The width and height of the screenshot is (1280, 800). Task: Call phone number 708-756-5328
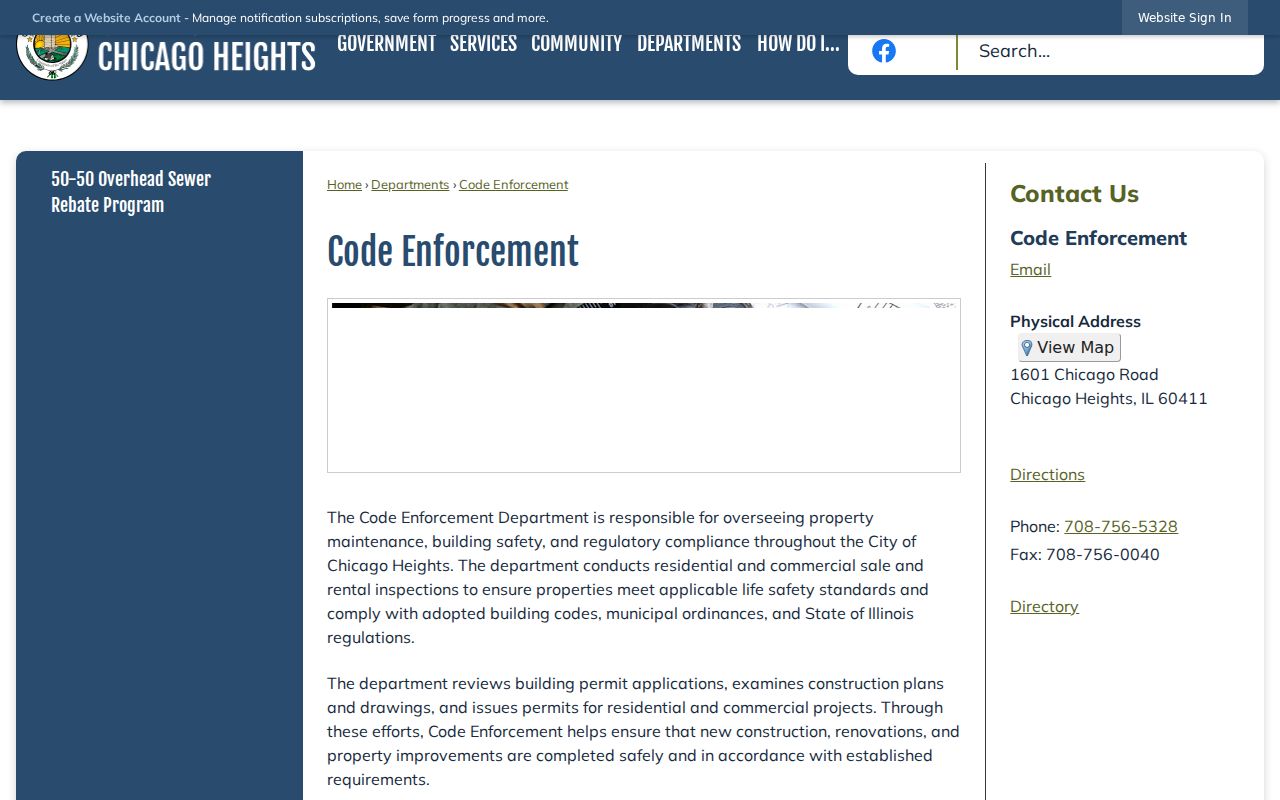pos(1120,526)
